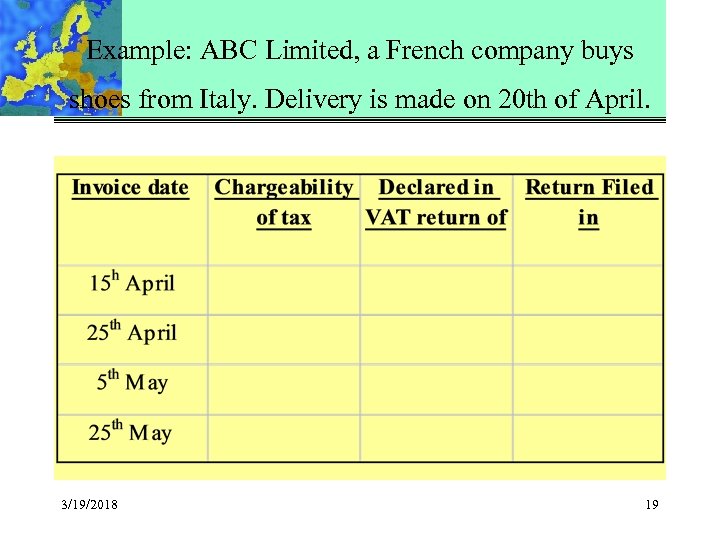Click empty Chargeability cell in 15th April row
720x540 pixels.
click(x=284, y=290)
